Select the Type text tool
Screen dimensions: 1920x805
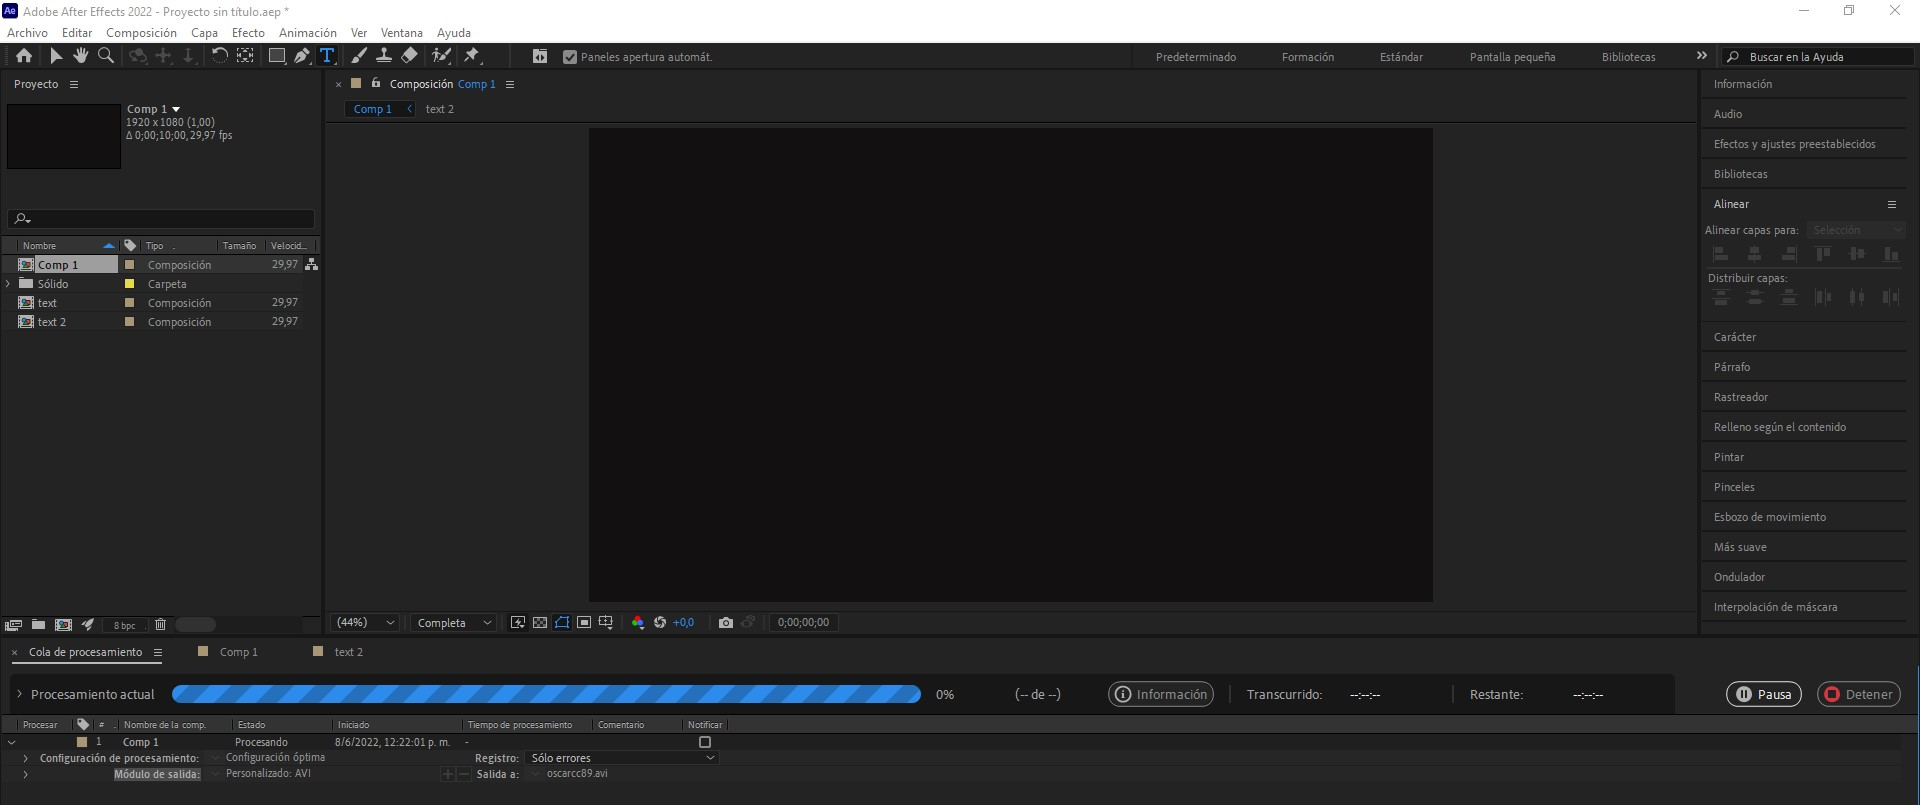327,56
